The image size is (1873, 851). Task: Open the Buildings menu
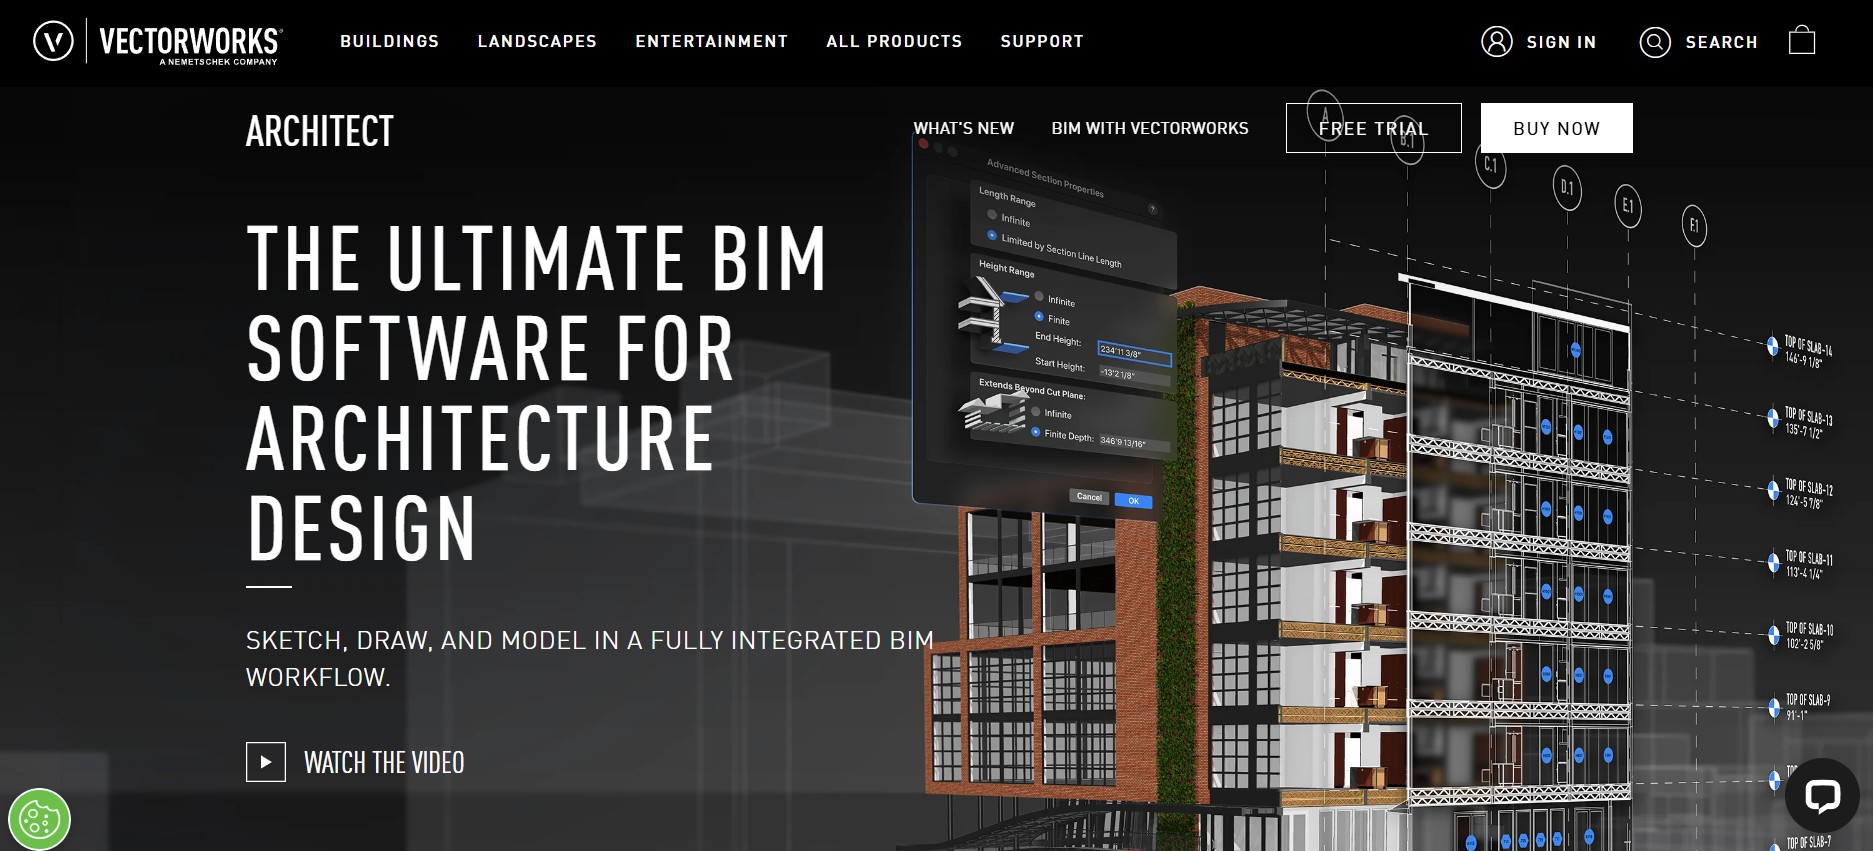coord(390,41)
